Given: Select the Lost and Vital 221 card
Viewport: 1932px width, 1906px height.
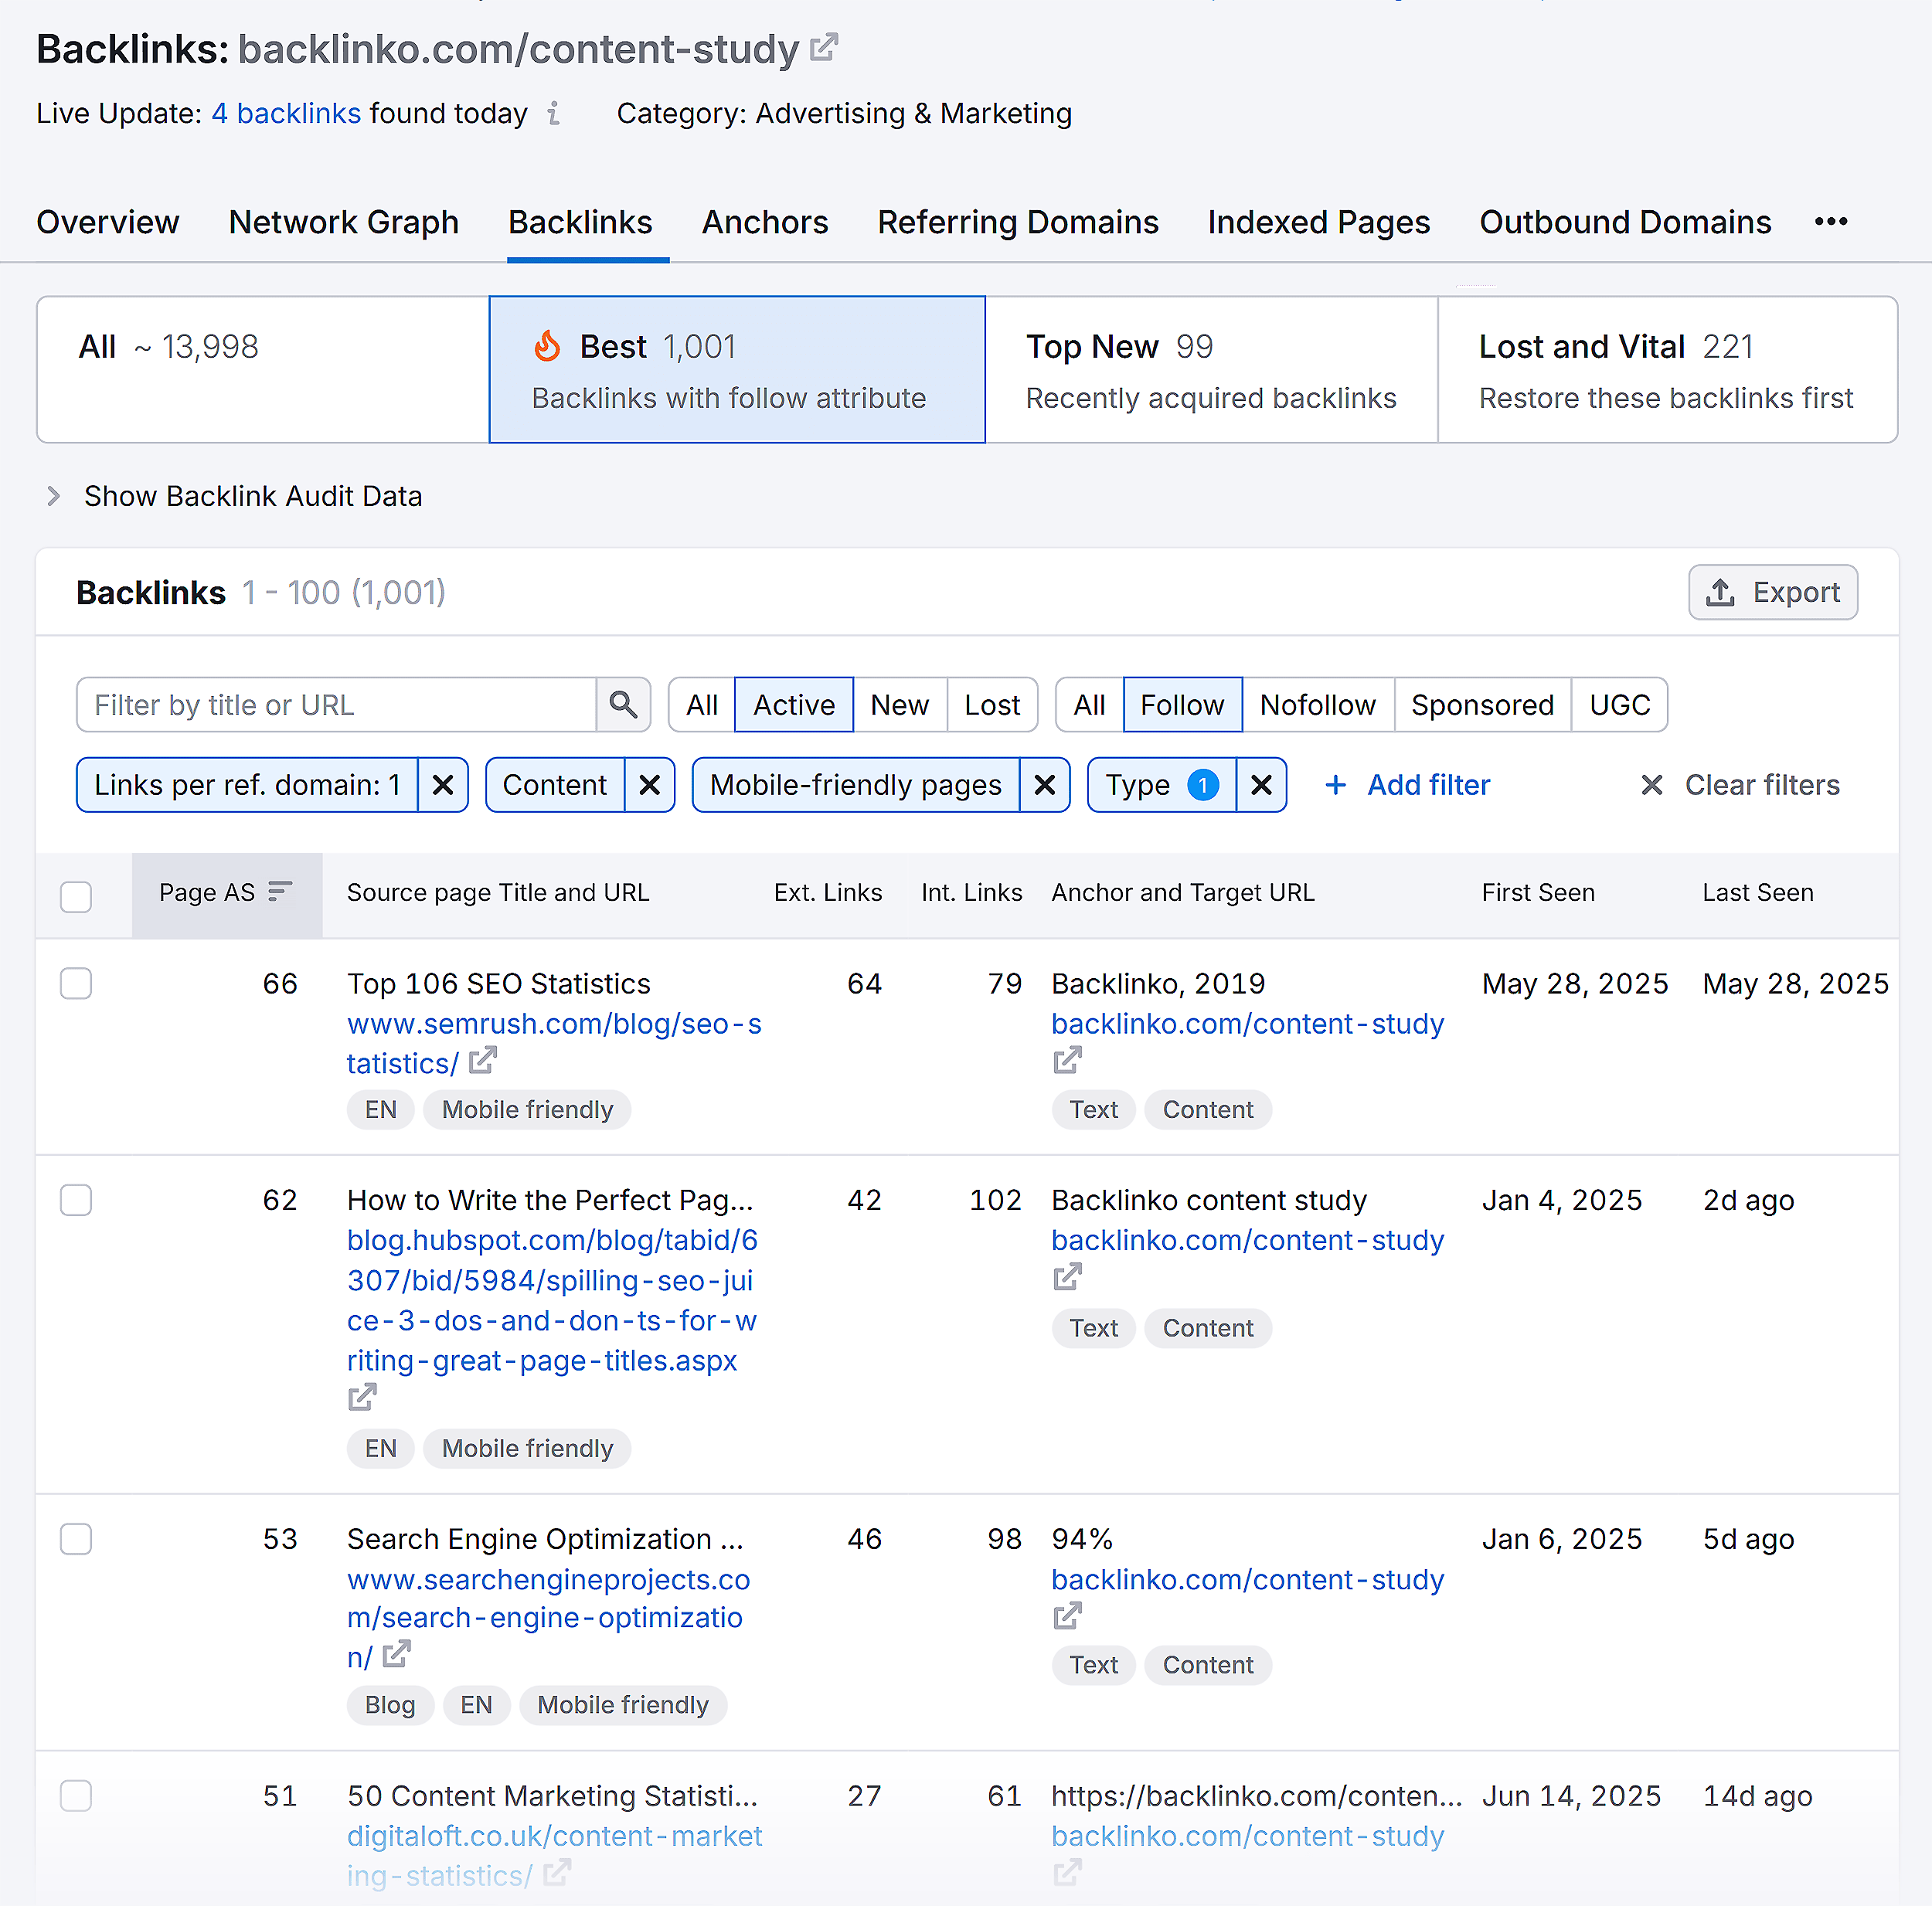Looking at the screenshot, I should 1667,369.
